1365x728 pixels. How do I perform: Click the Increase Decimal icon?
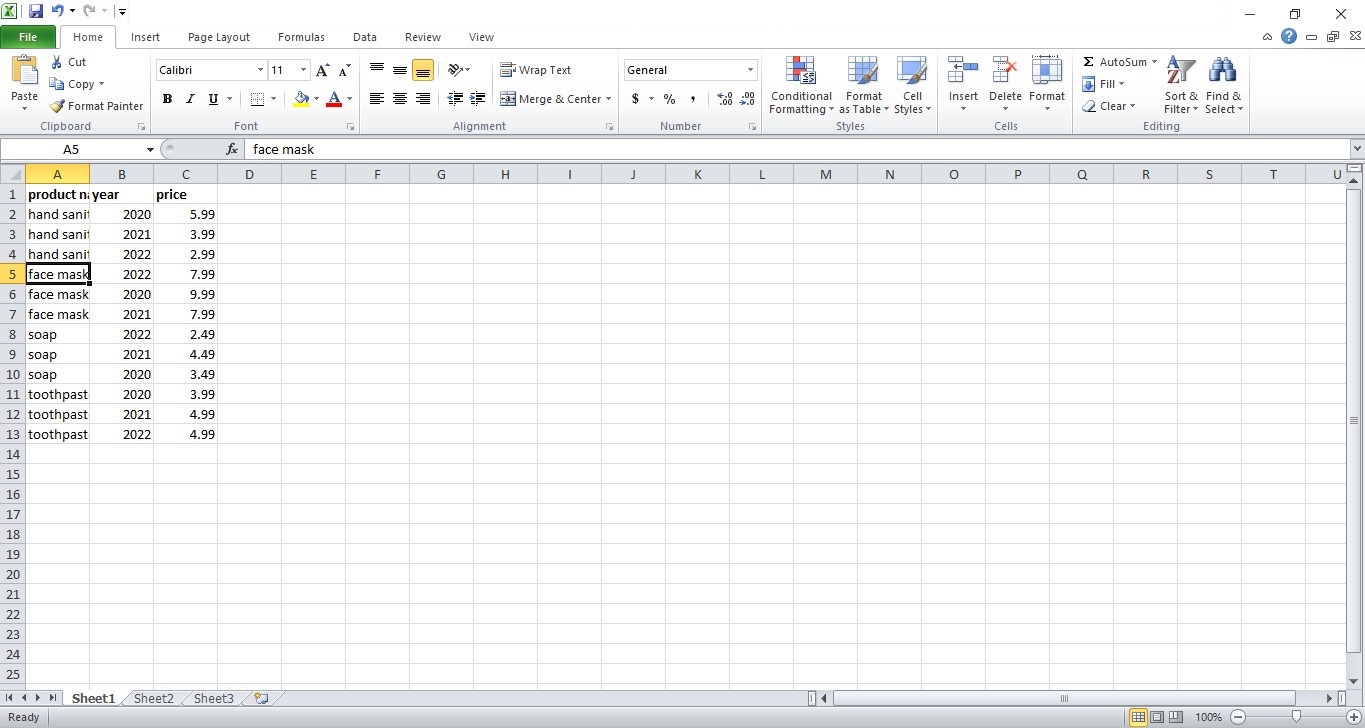(x=725, y=99)
